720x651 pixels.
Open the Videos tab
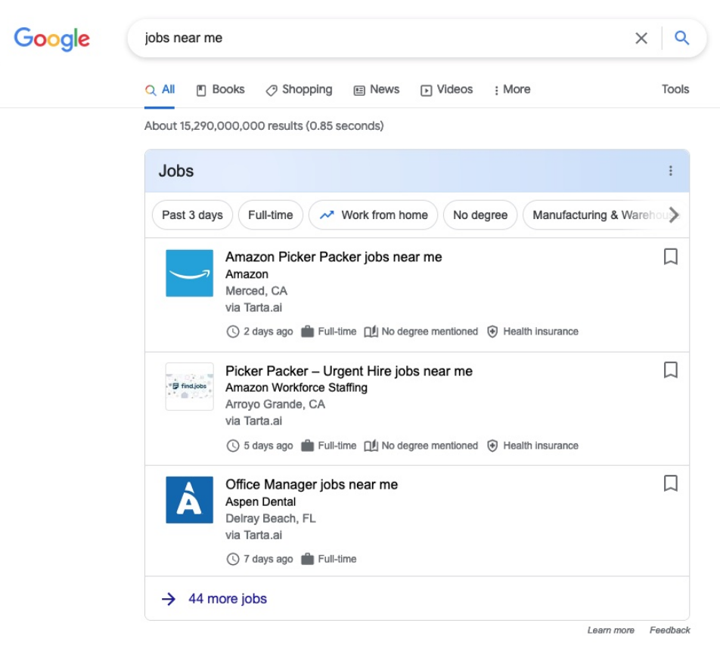446,90
